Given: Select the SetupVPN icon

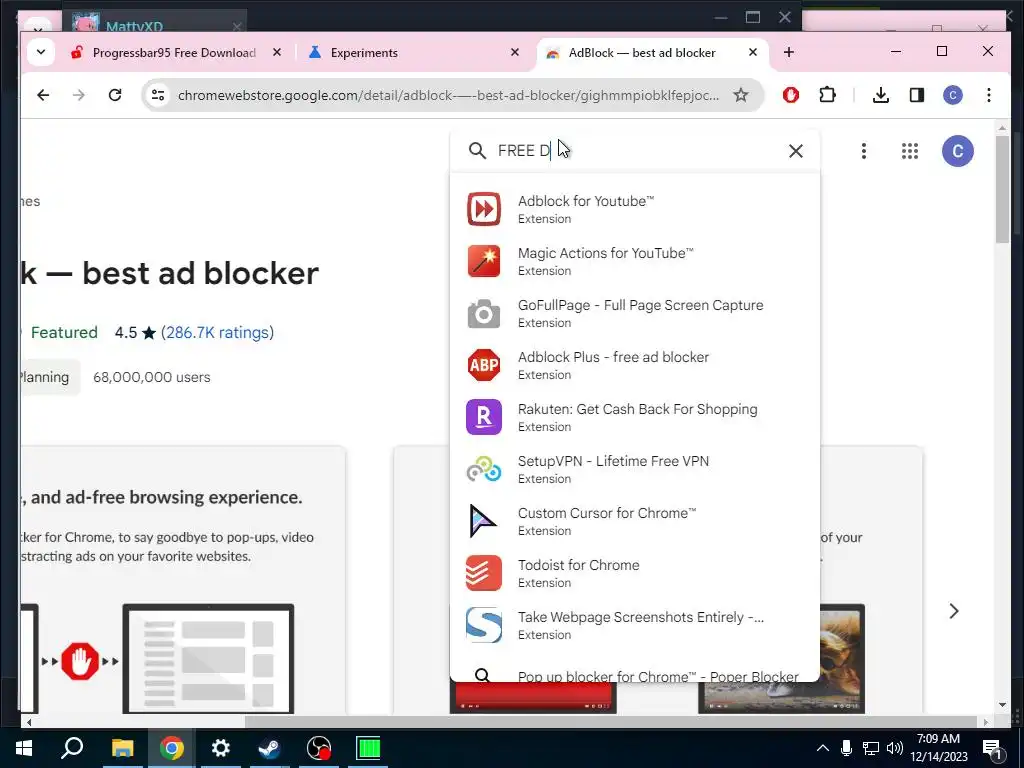Looking at the screenshot, I should point(484,469).
